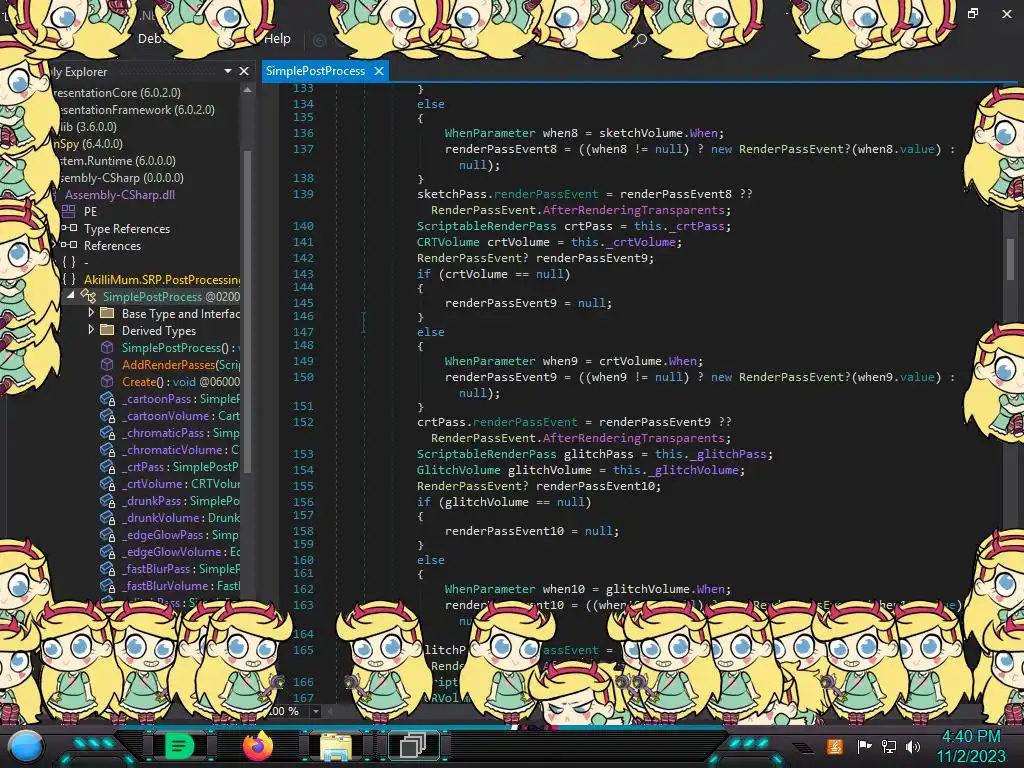
Task: Expand the Derived Types node
Action: [x=91, y=330]
